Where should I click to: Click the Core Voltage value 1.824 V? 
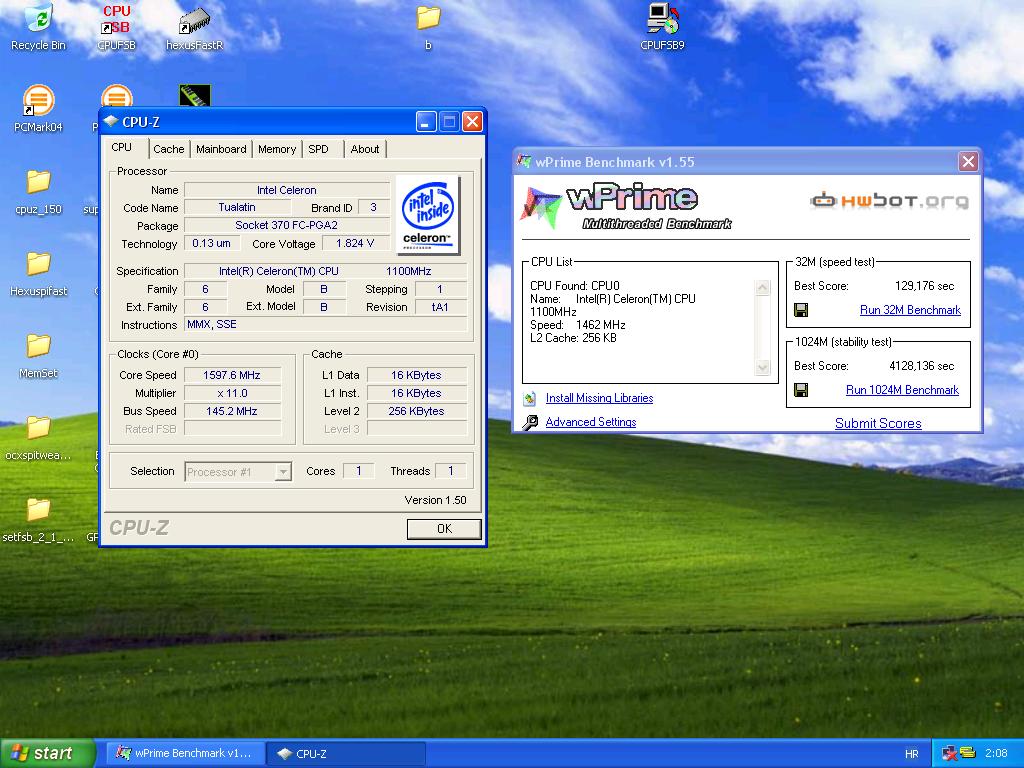[355, 243]
